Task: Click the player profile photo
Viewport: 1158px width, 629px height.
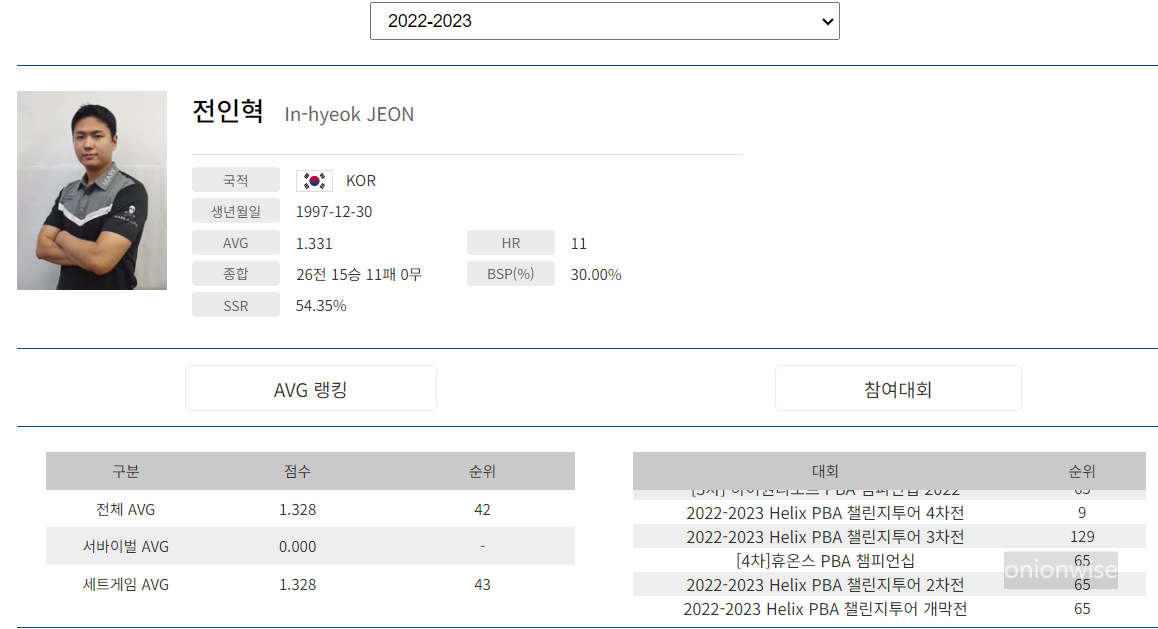Action: click(x=92, y=190)
